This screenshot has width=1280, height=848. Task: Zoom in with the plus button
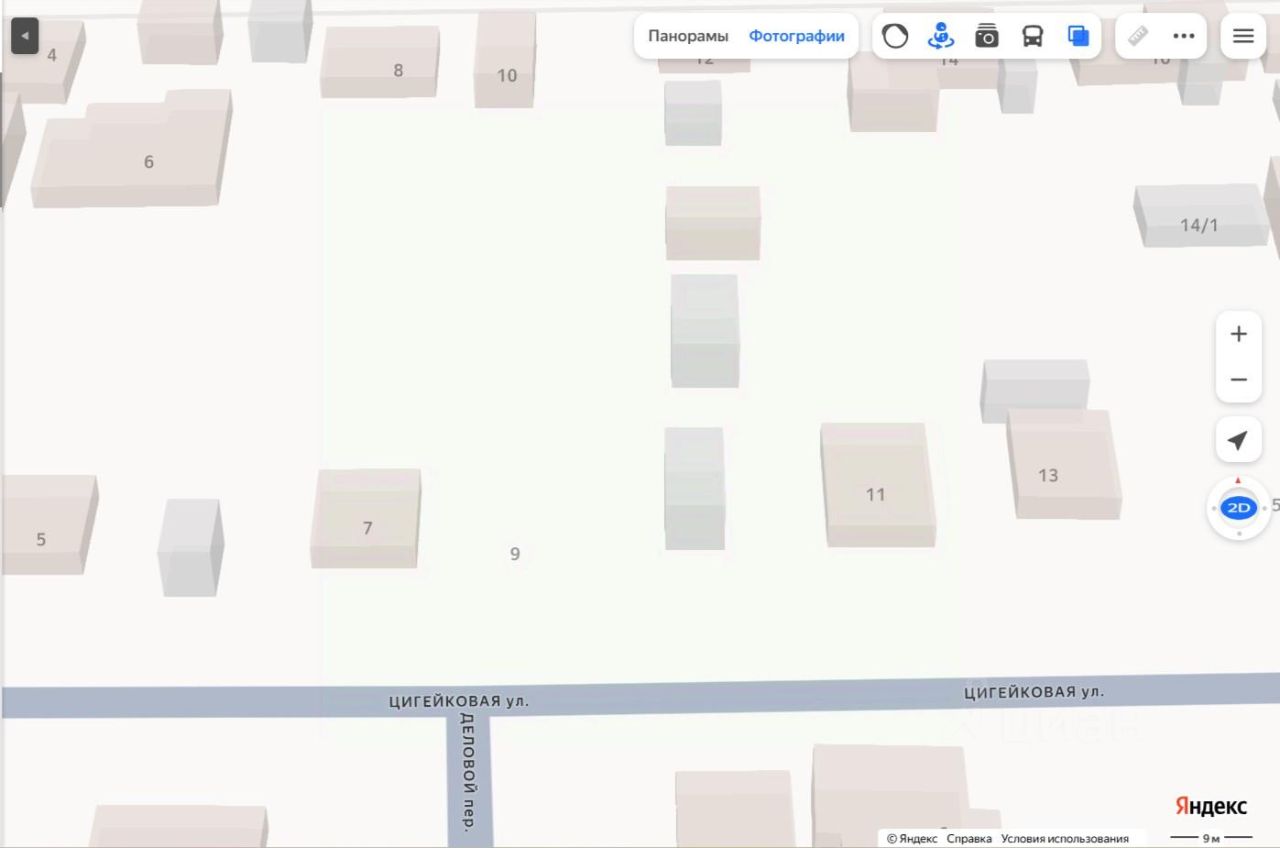tap(1239, 334)
